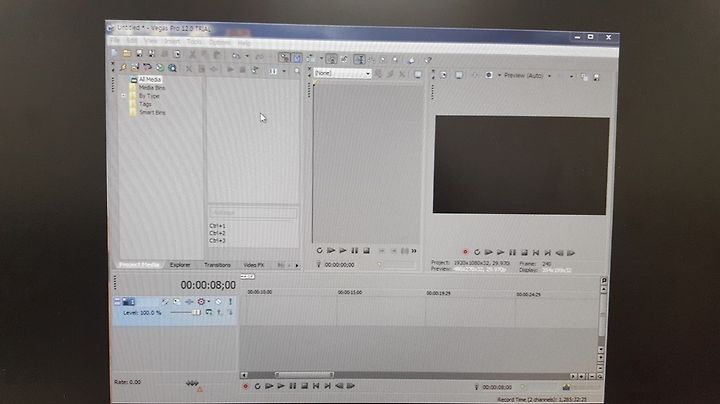720x404 pixels.
Task: Toggle Enable Snapping in main toolbar
Action: tap(285, 57)
